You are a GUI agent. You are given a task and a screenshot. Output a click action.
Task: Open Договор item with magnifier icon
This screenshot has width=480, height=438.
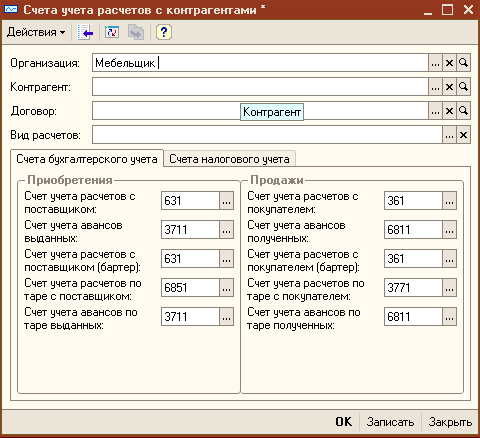(463, 111)
